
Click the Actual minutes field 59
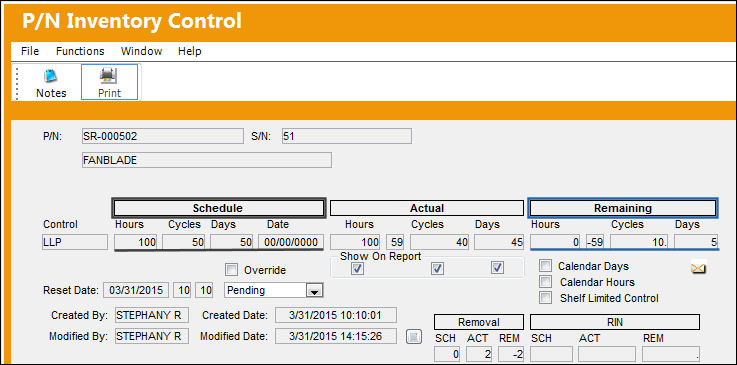tap(396, 242)
